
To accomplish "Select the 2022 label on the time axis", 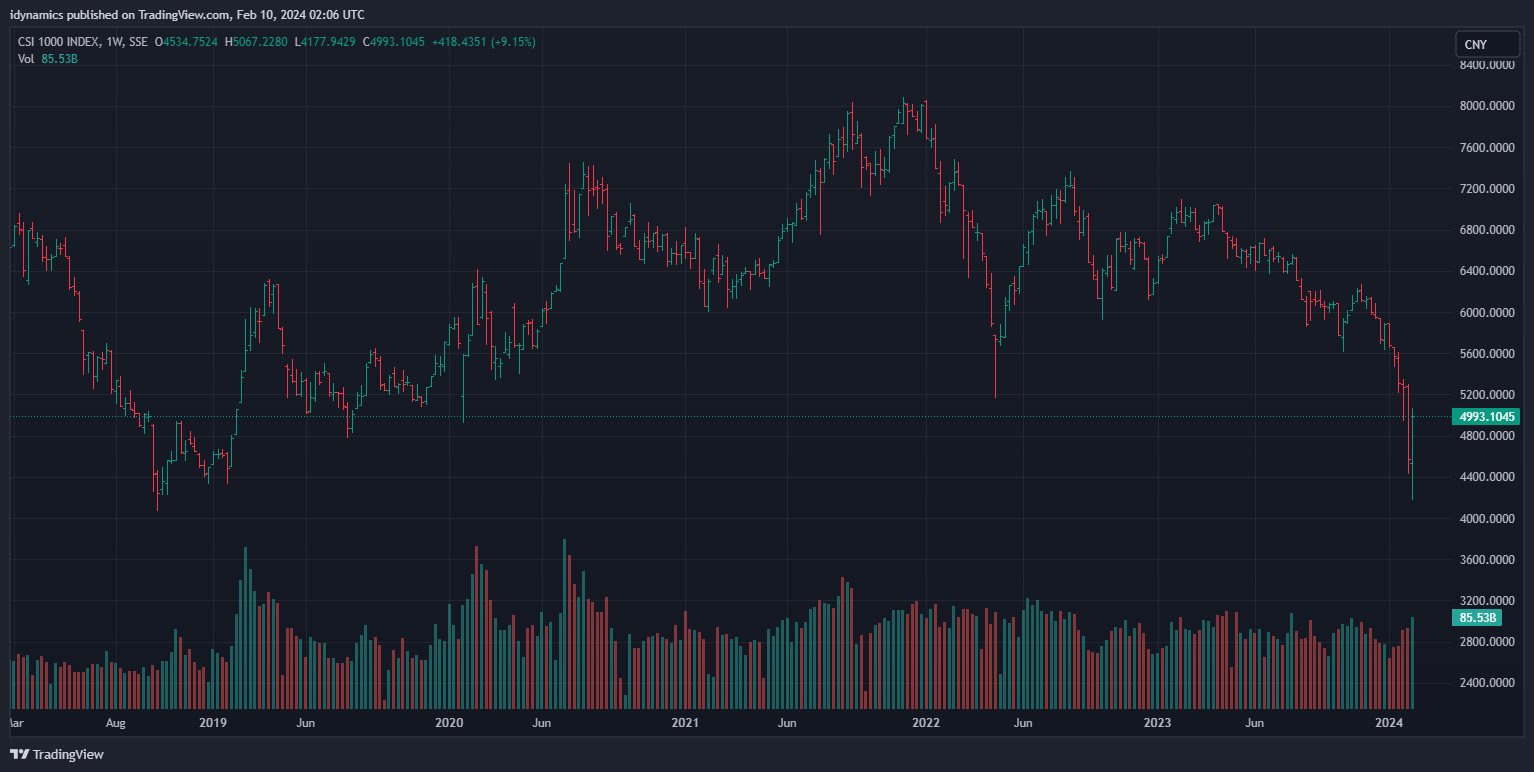I will 926,722.
